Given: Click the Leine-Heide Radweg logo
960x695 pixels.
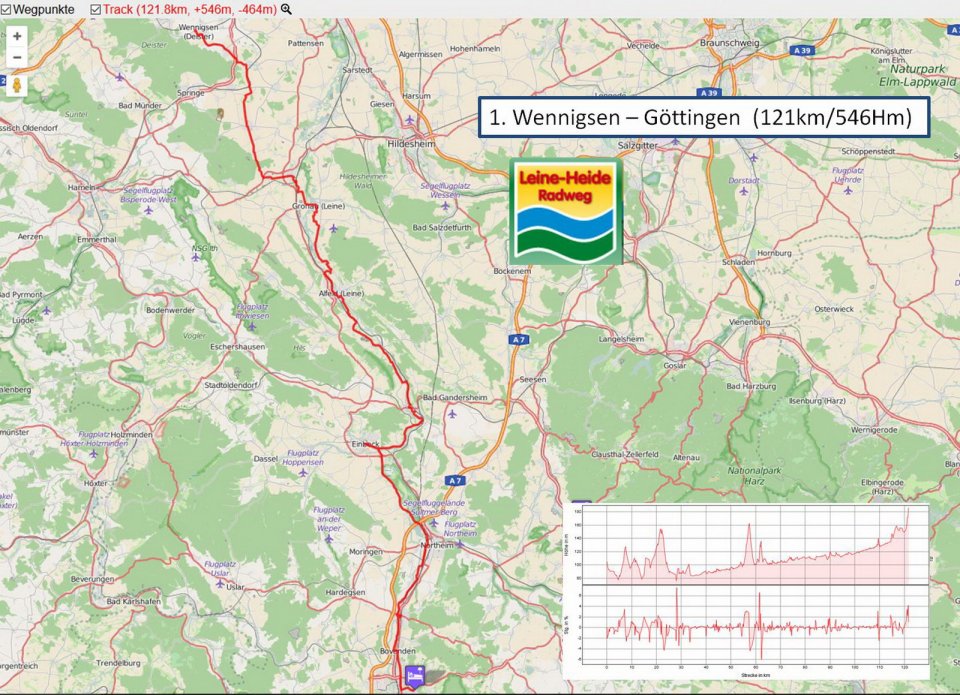Looking at the screenshot, I should point(566,211).
